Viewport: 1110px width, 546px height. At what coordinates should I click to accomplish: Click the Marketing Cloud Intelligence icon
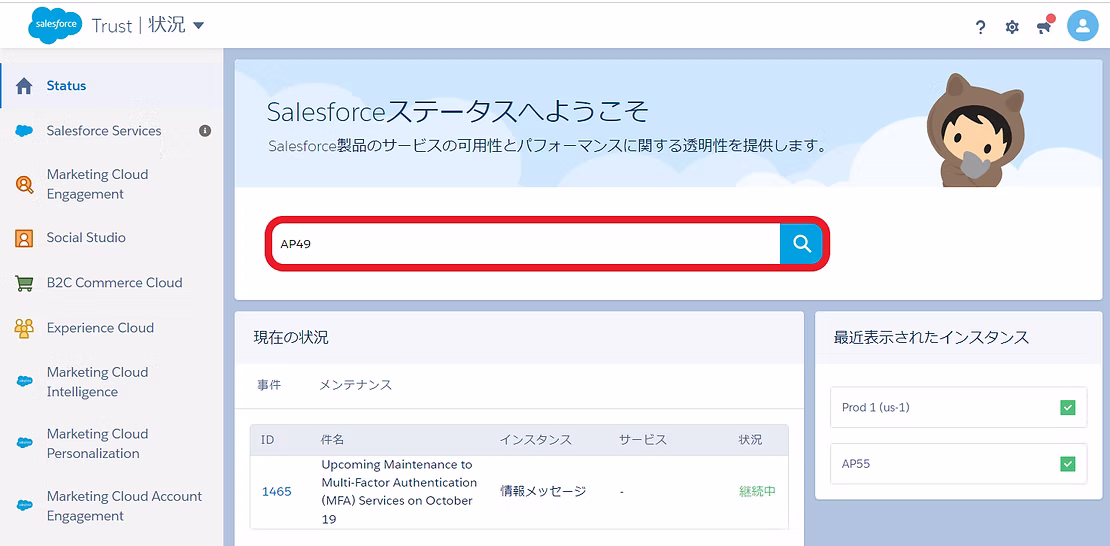pyautogui.click(x=24, y=381)
